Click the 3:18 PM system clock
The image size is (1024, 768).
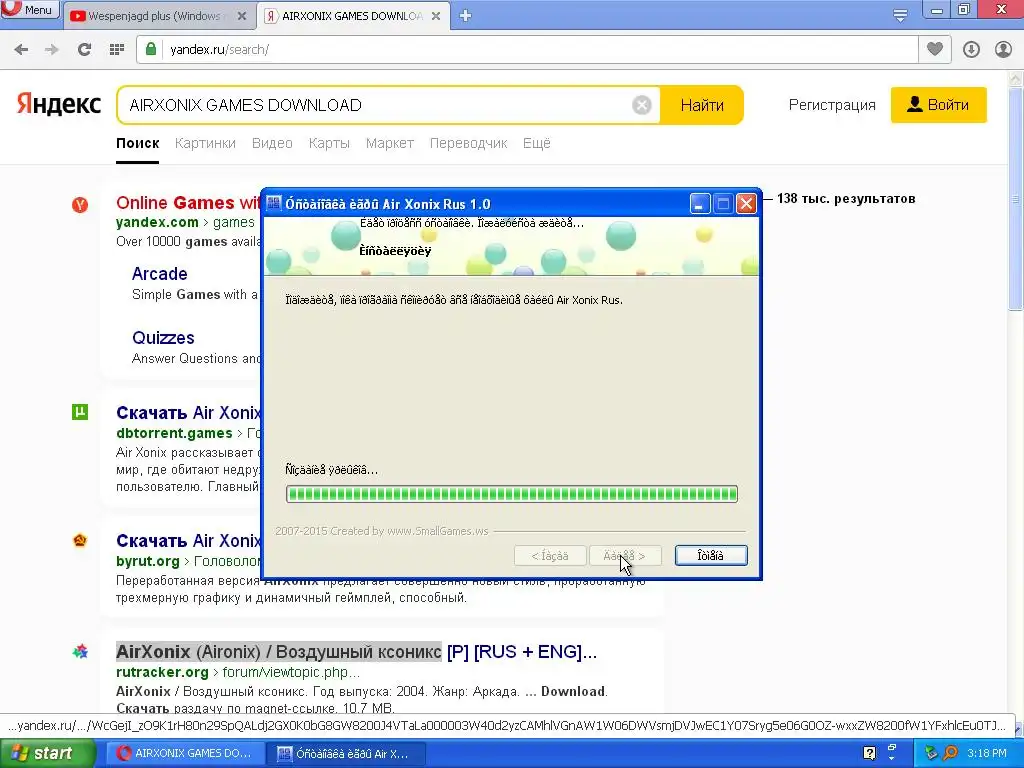[987, 753]
